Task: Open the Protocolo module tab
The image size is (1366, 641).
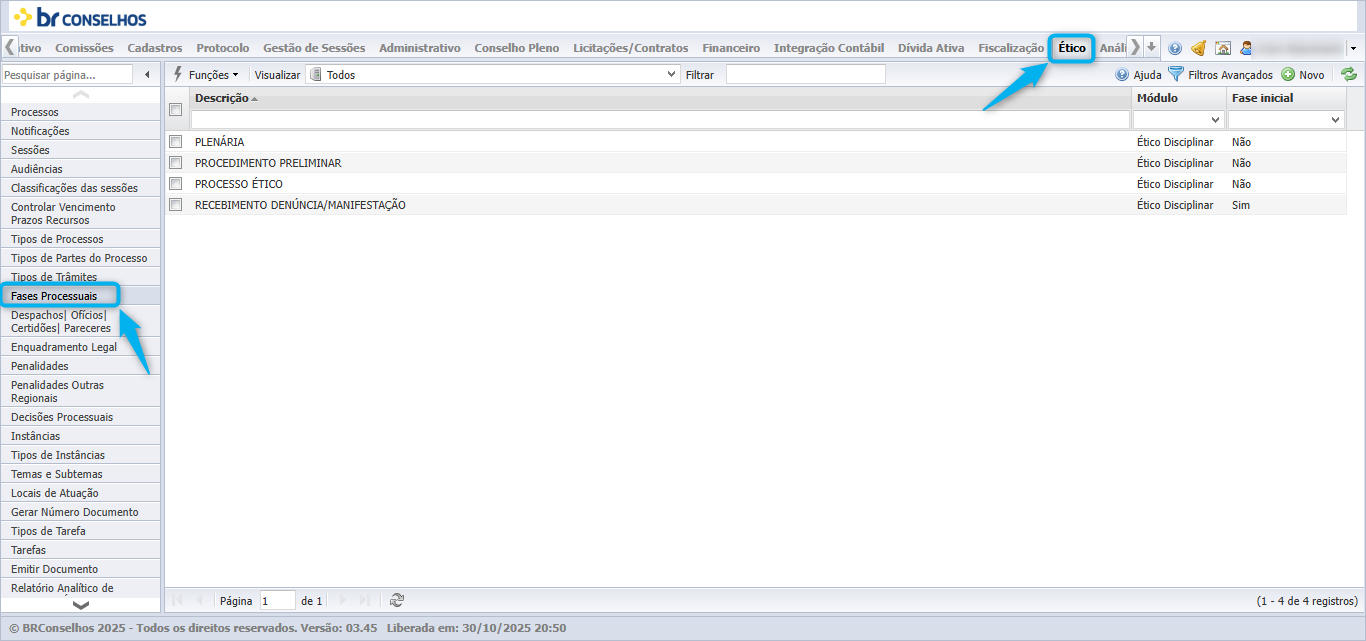Action: click(x=223, y=48)
